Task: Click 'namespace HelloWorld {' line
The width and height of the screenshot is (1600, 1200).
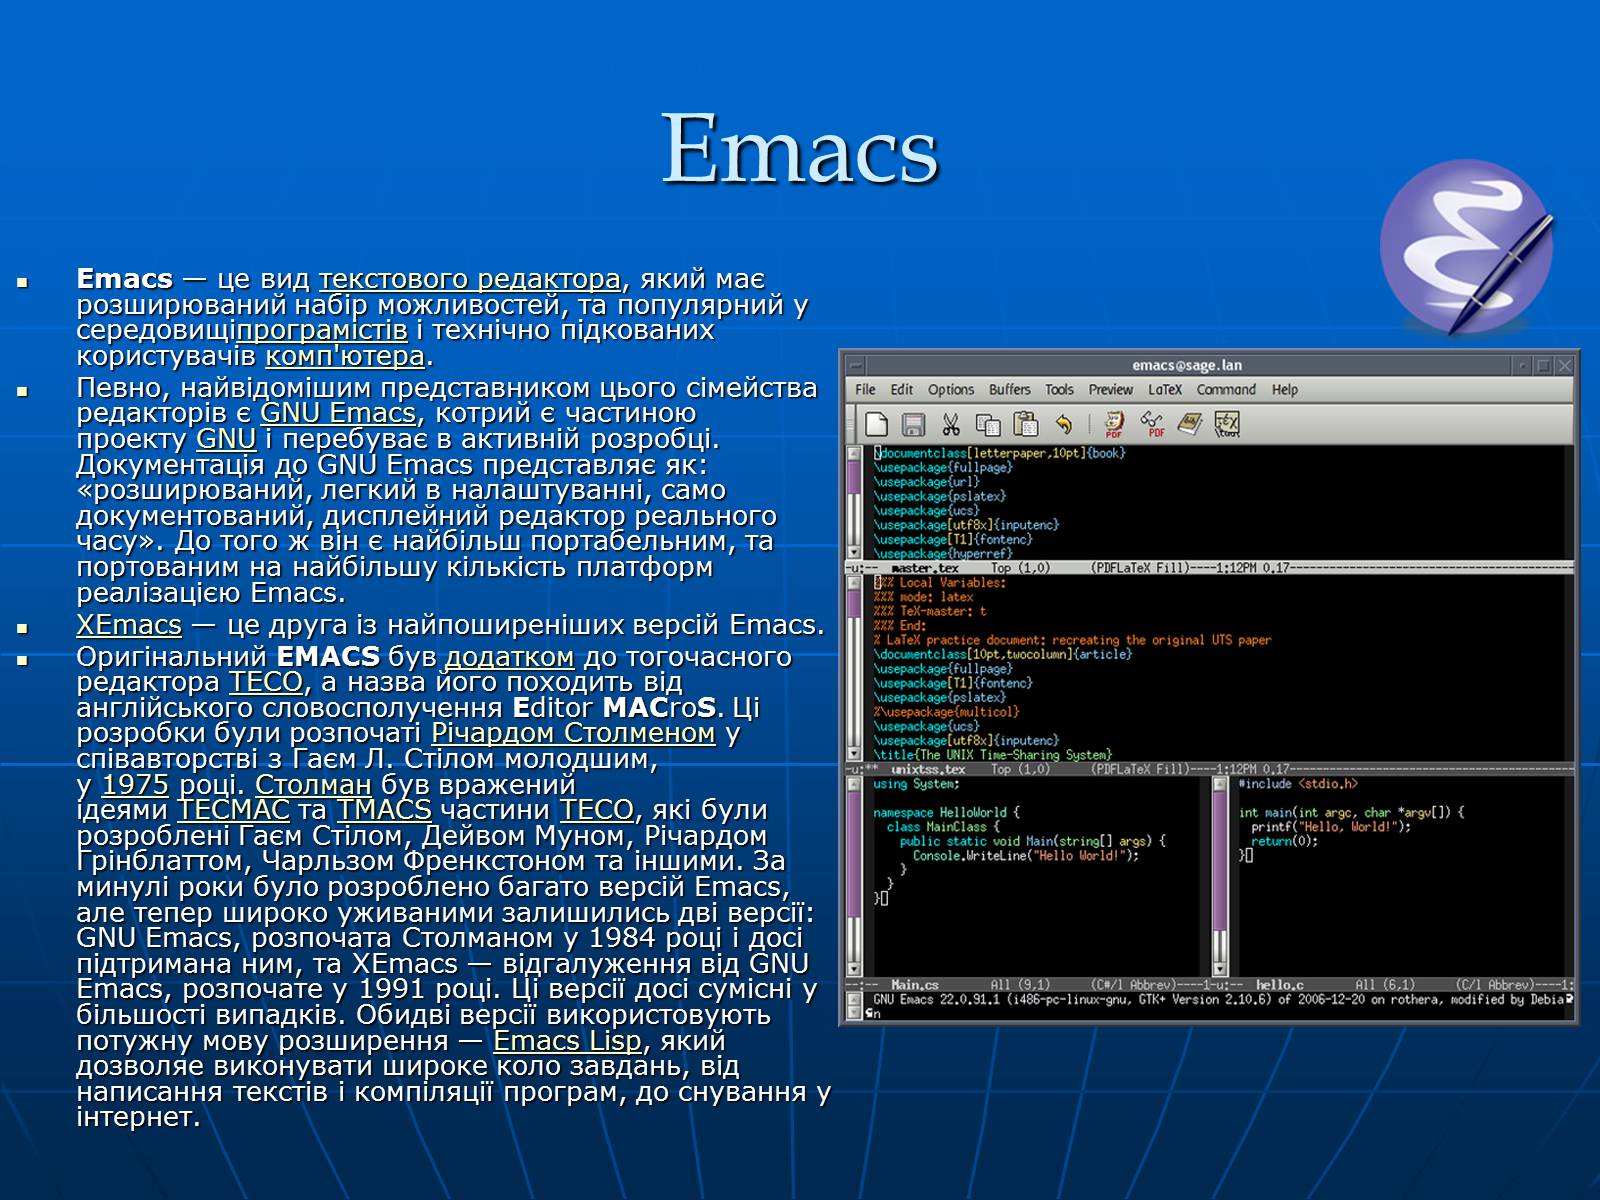Action: click(x=947, y=813)
